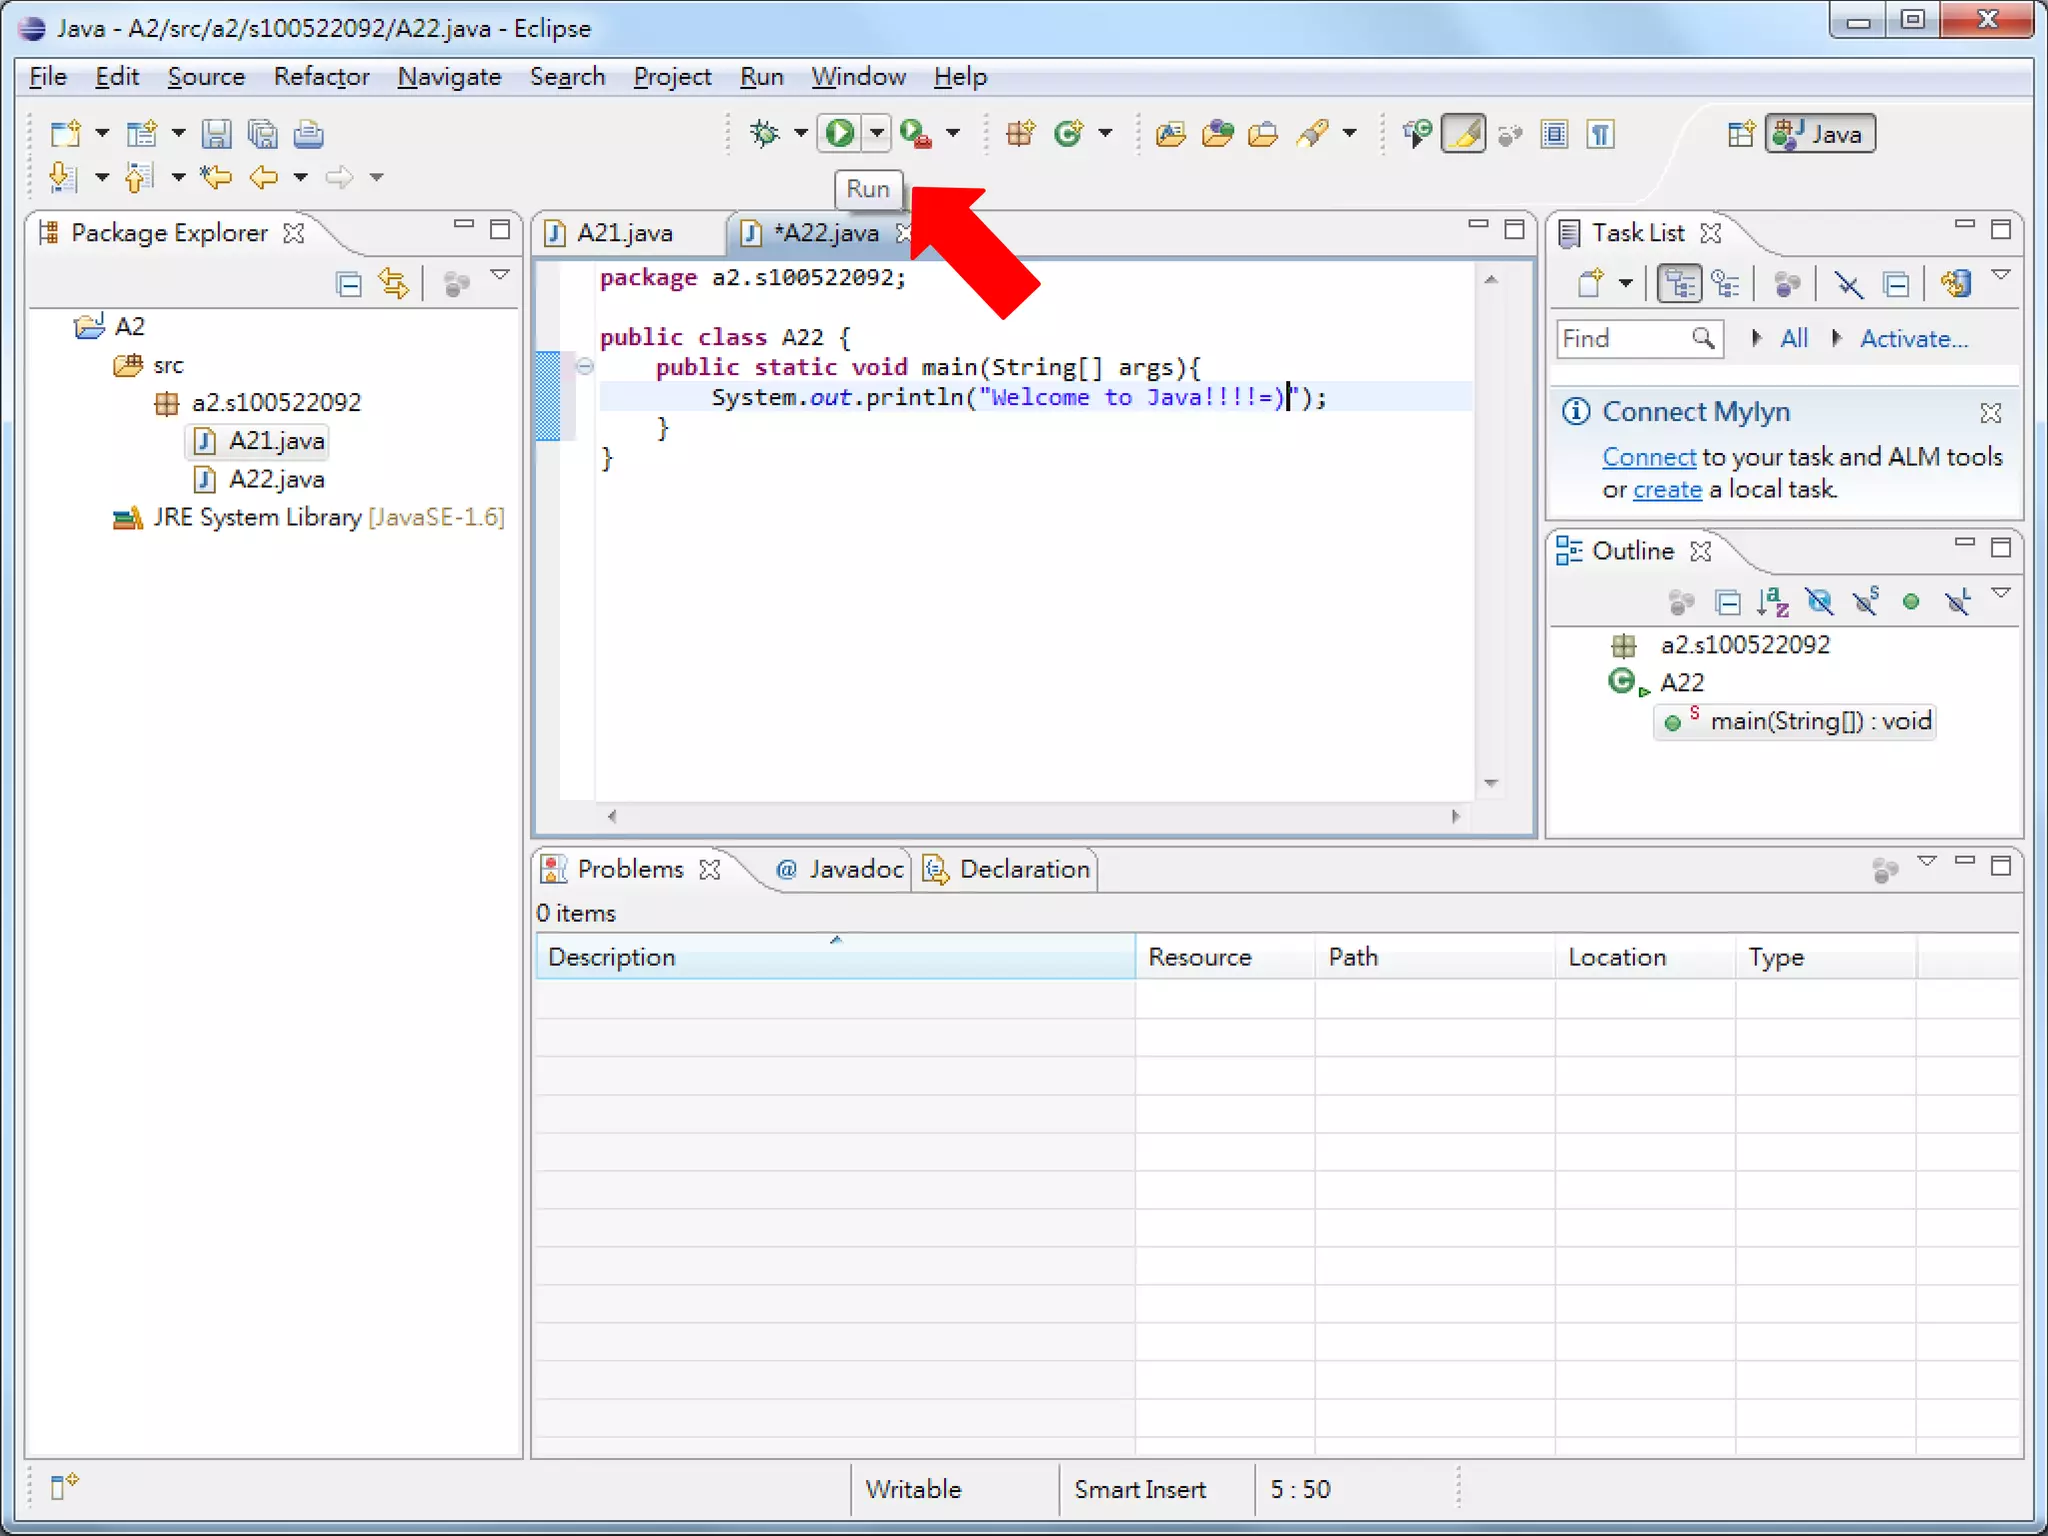Click Collapse All in Package Explorer
Viewport: 2048px width, 1536px height.
click(348, 285)
